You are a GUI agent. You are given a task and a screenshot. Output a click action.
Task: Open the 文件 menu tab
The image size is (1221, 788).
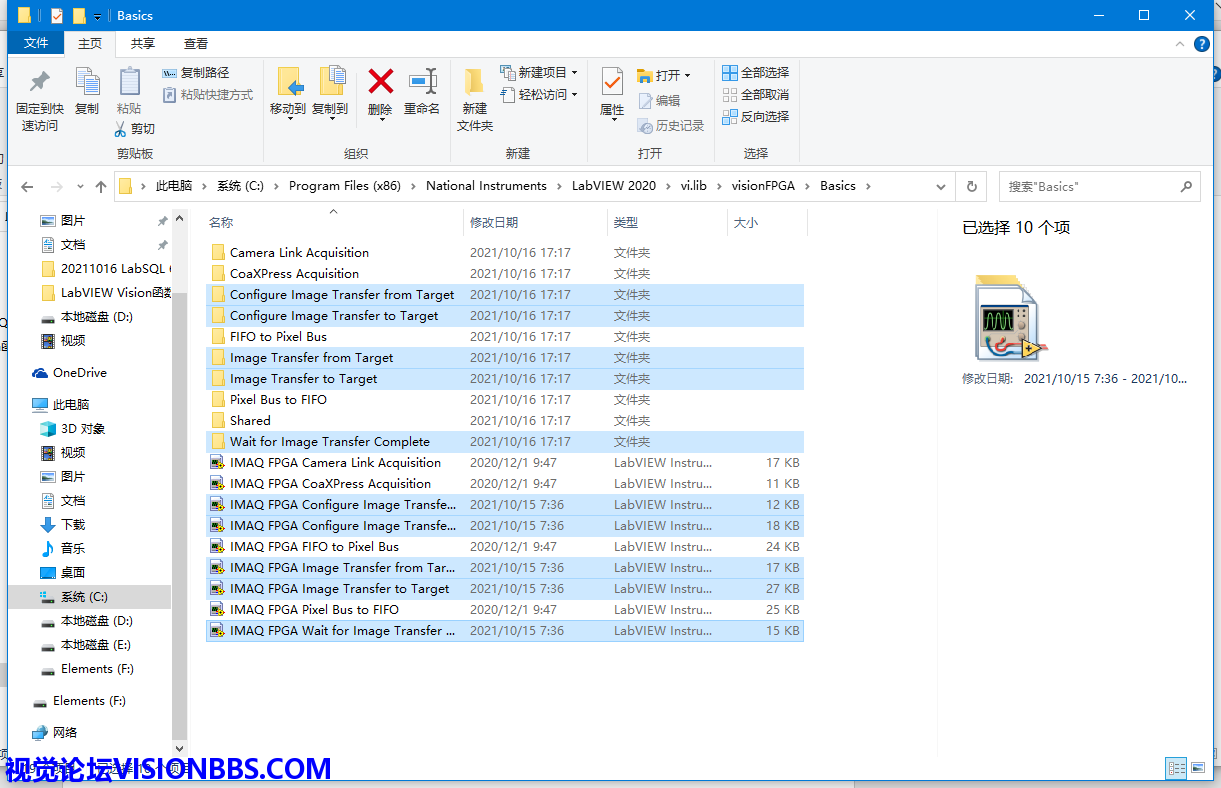[x=36, y=43]
